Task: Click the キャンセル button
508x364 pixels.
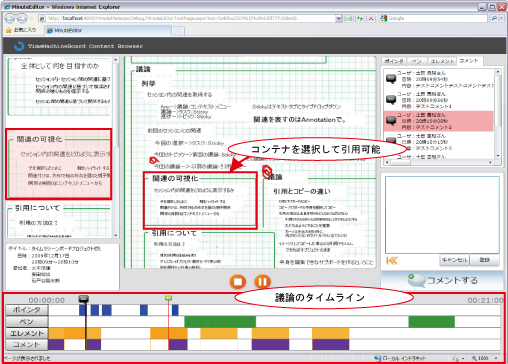Action: point(455,260)
